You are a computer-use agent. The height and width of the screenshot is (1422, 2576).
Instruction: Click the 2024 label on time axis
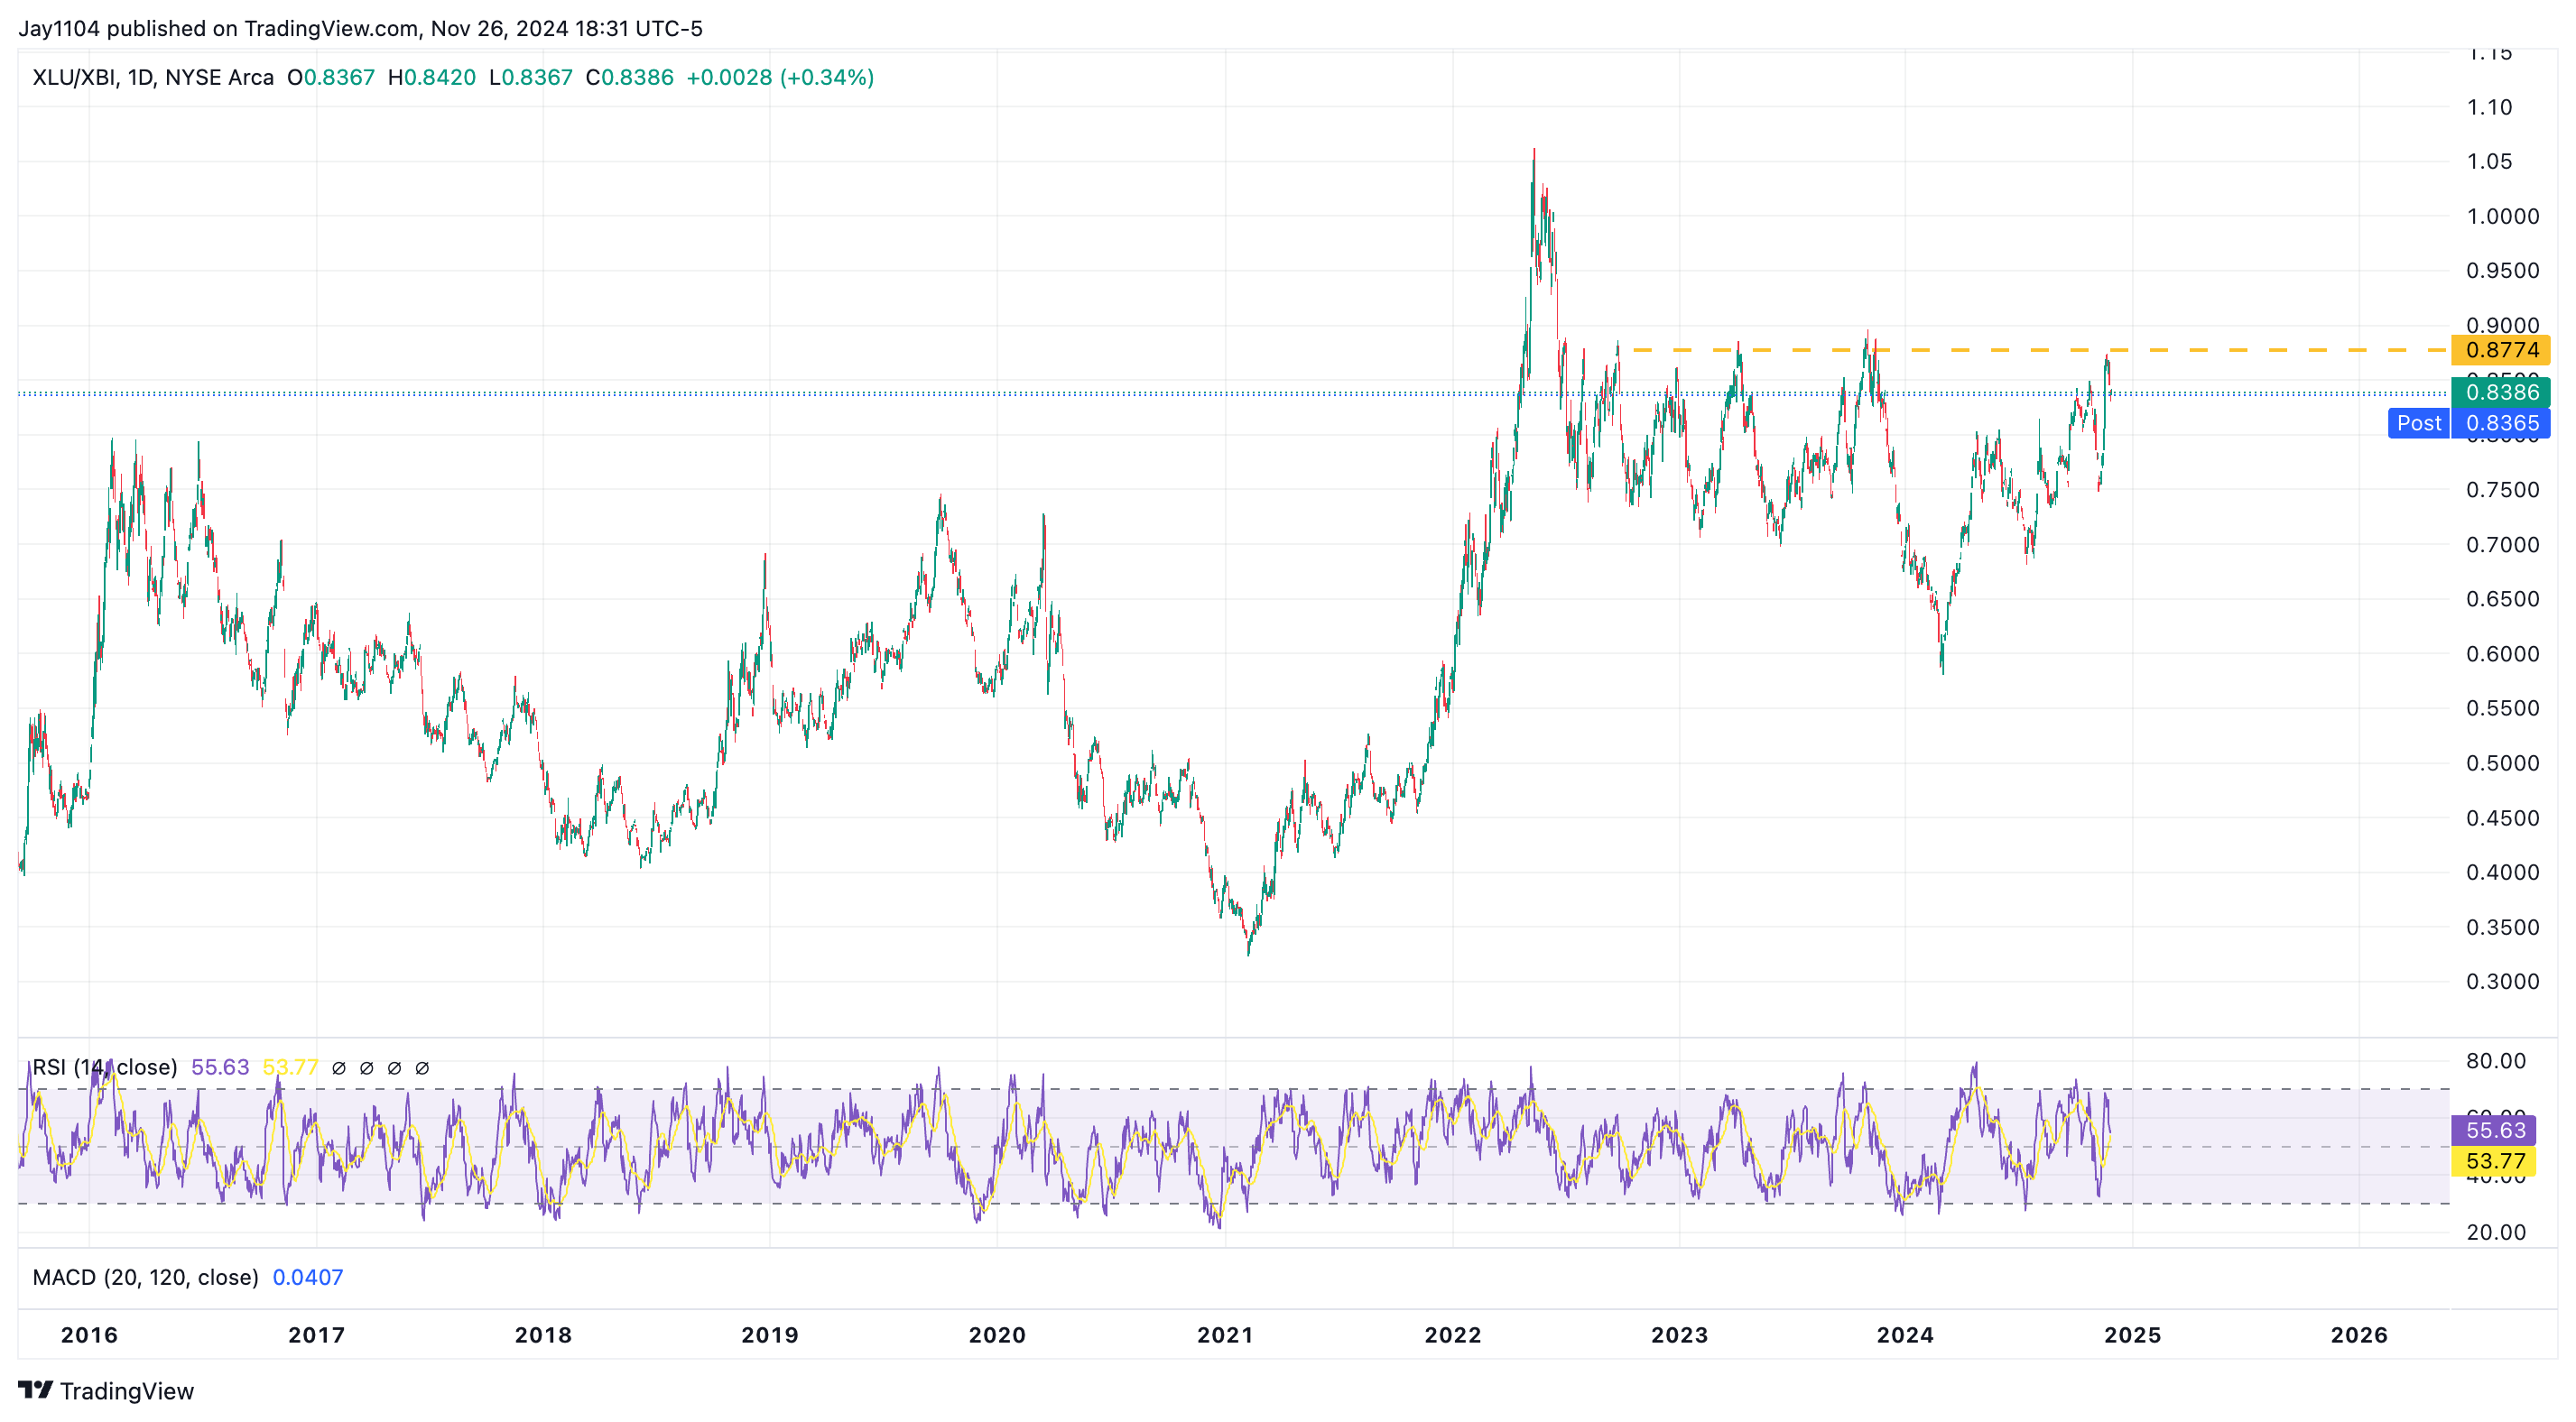[1905, 1335]
